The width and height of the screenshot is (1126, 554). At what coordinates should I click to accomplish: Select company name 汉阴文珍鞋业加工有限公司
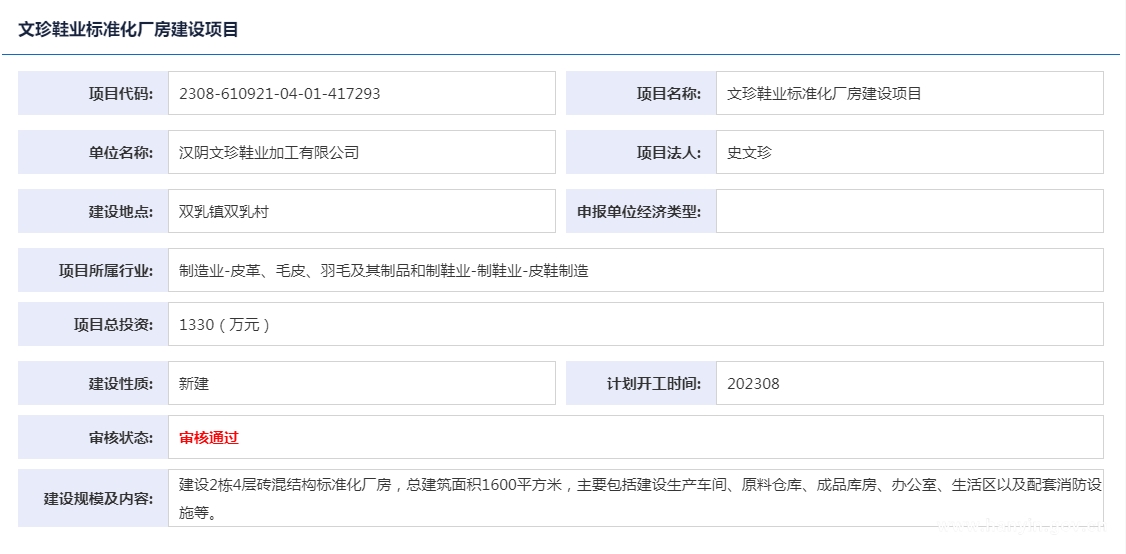point(269,152)
